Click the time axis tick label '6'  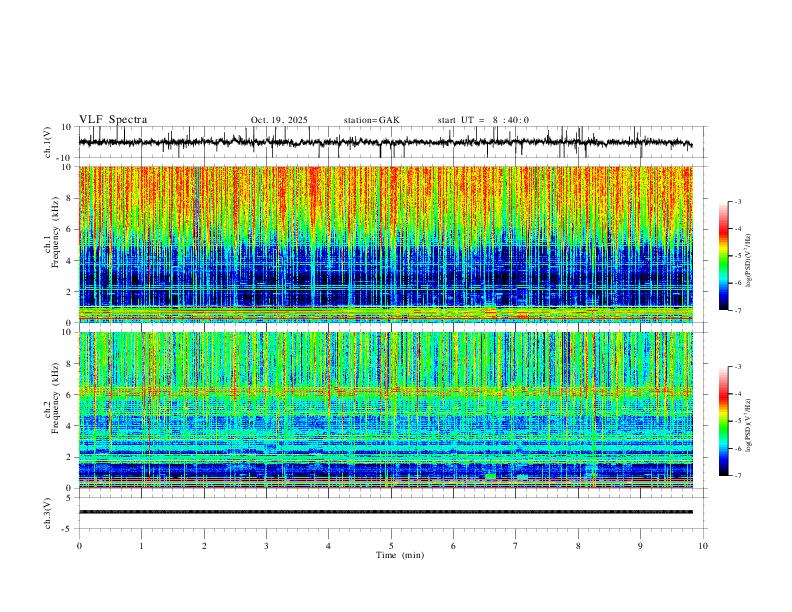pos(453,546)
